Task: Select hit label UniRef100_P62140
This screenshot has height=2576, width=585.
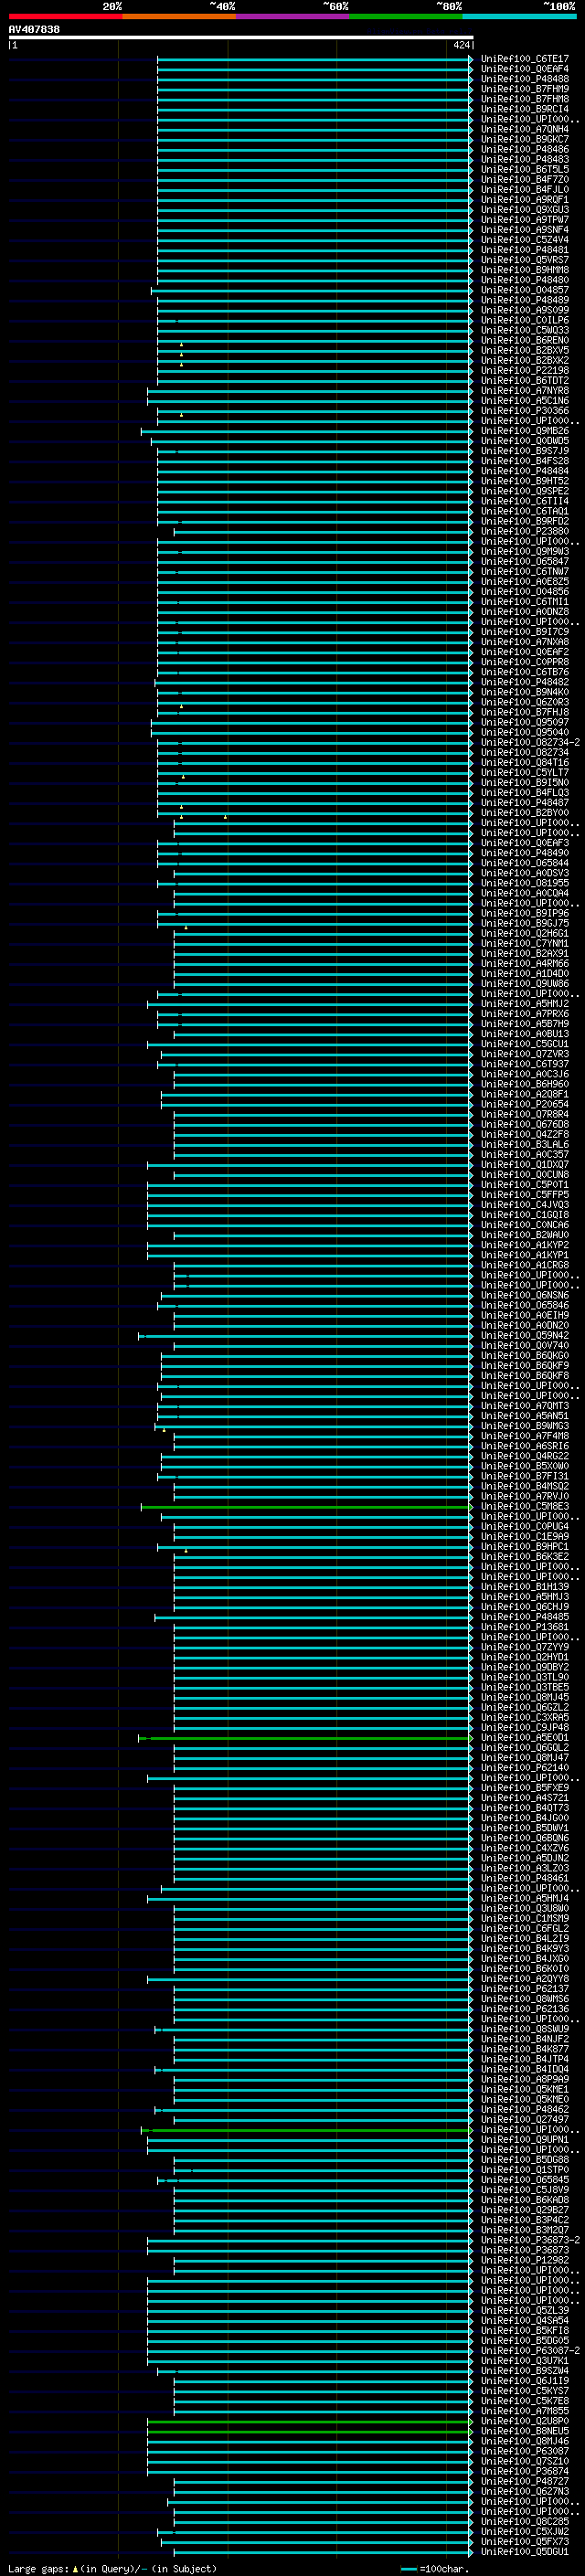Action: pos(524,1768)
